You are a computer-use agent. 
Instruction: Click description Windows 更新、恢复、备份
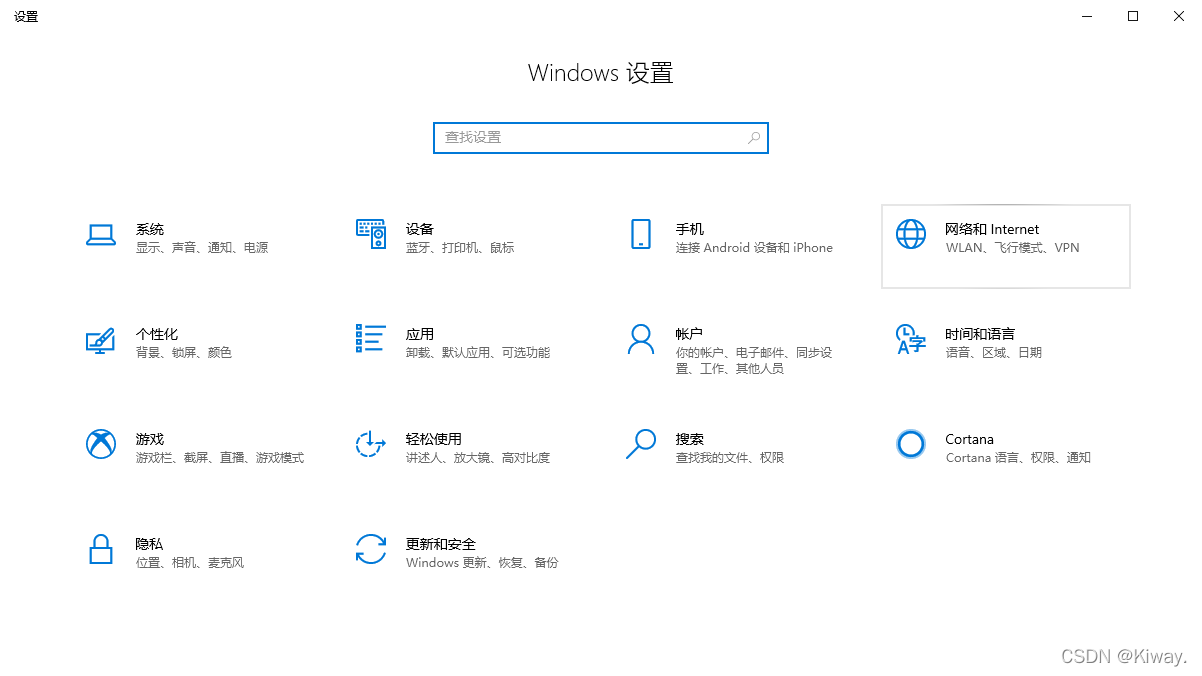(482, 563)
